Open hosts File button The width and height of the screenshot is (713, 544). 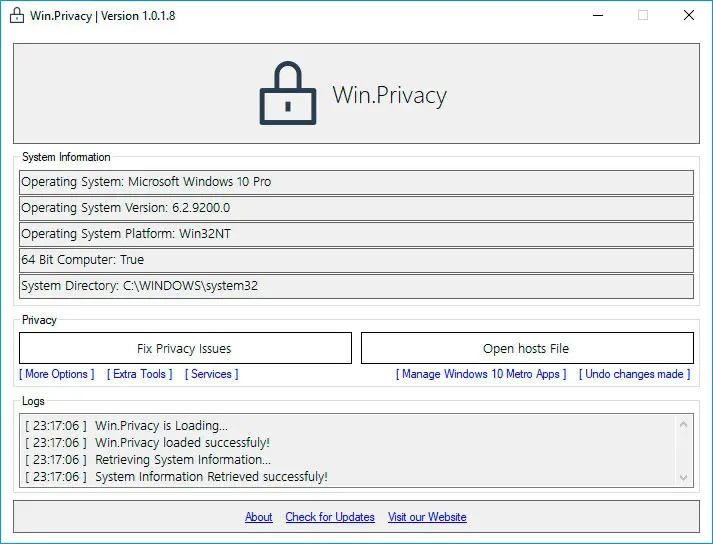527,348
